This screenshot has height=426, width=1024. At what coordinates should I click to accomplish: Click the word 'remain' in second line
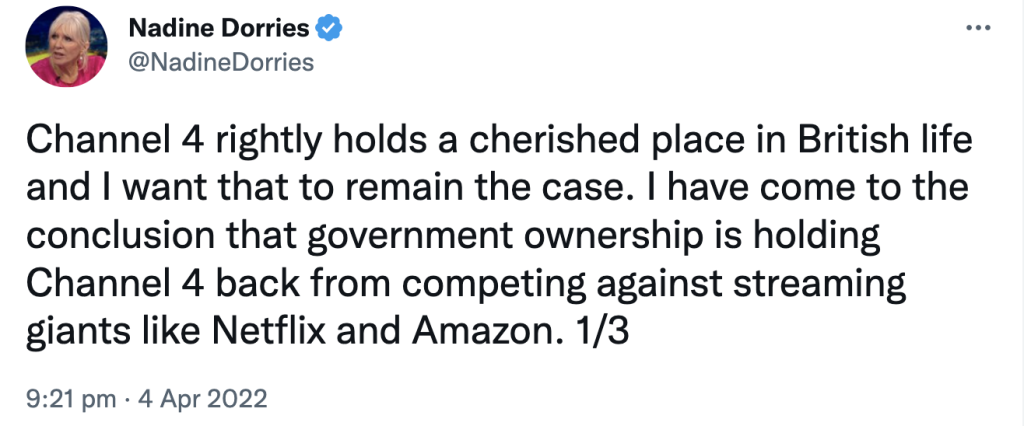click(381, 189)
